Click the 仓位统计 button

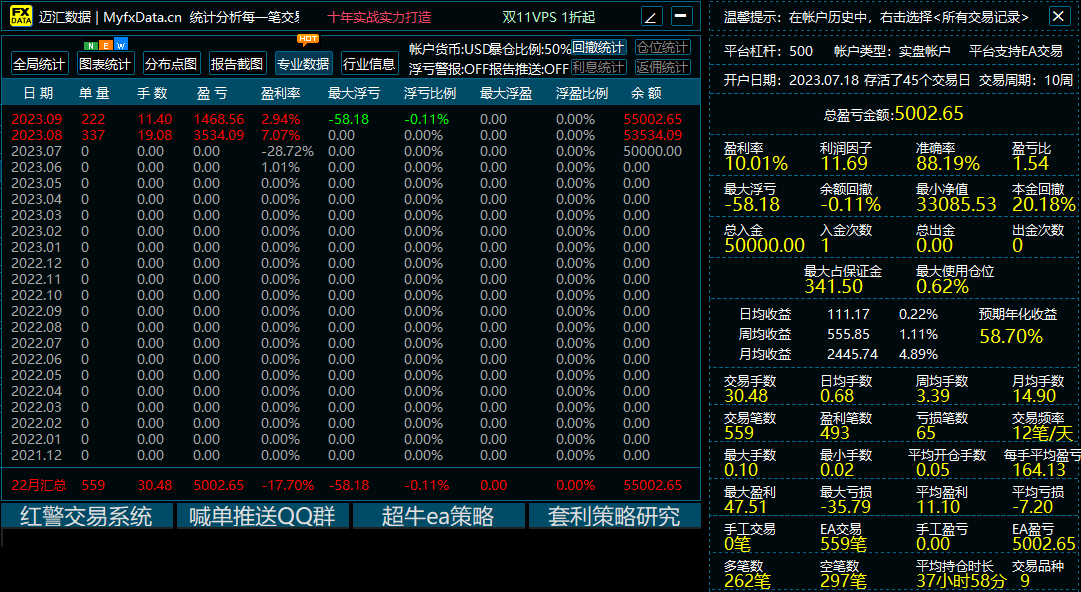663,48
